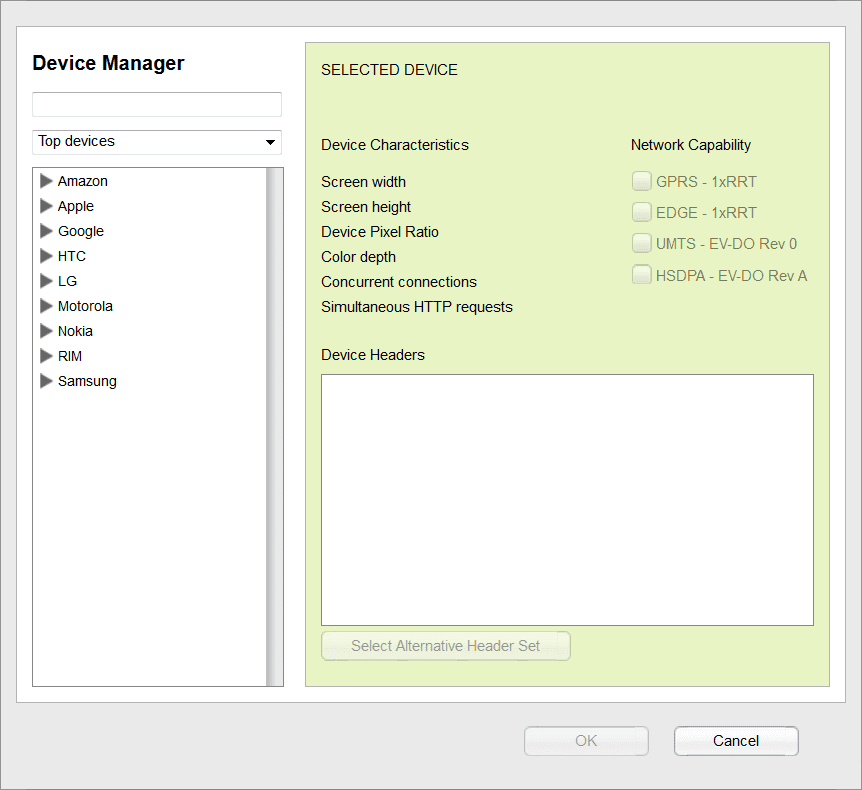Click the OK button
The image size is (862, 790).
586,741
